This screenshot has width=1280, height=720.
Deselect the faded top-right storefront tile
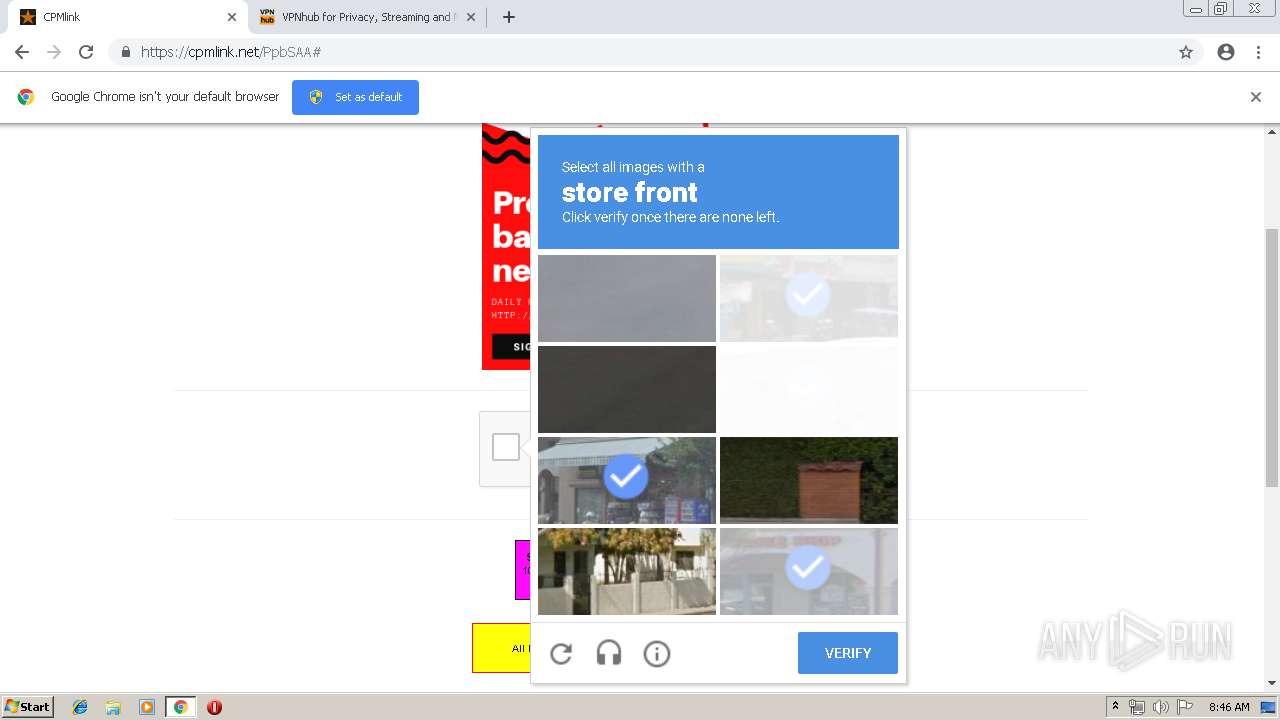point(809,298)
